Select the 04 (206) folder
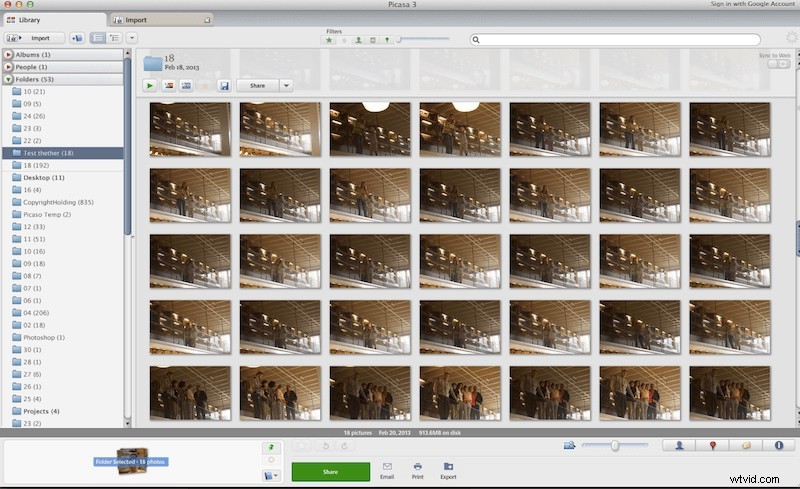 click(63, 313)
